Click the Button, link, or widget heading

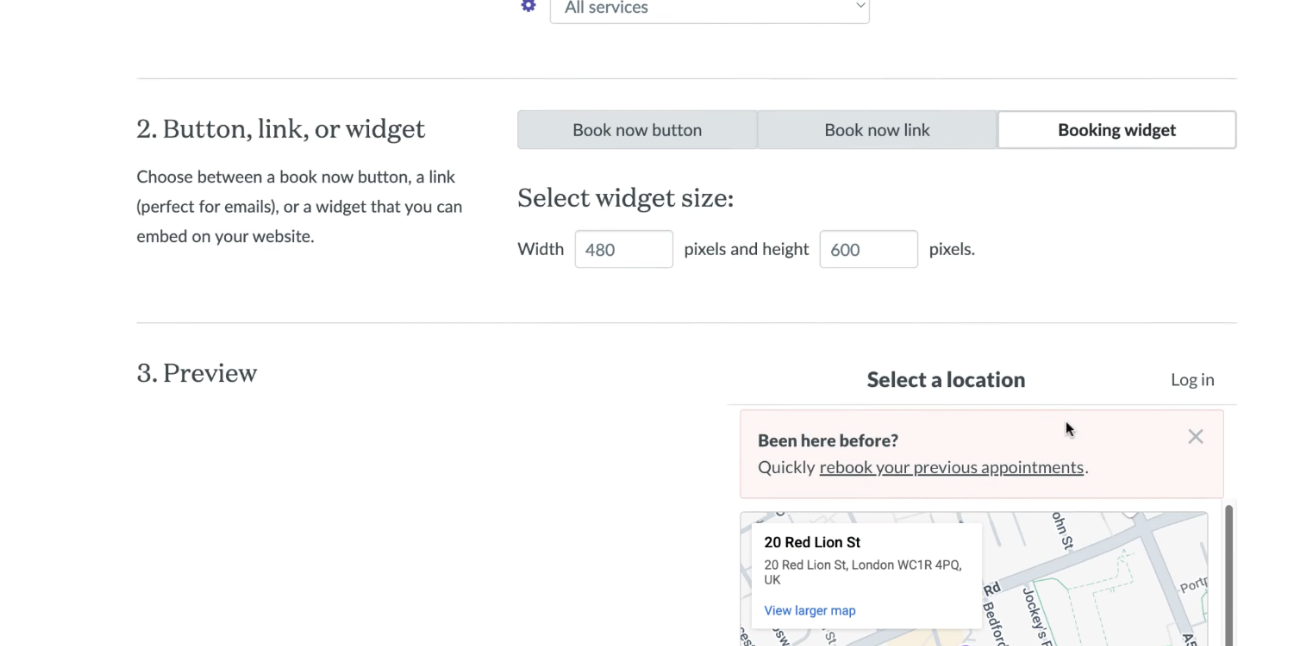(280, 129)
